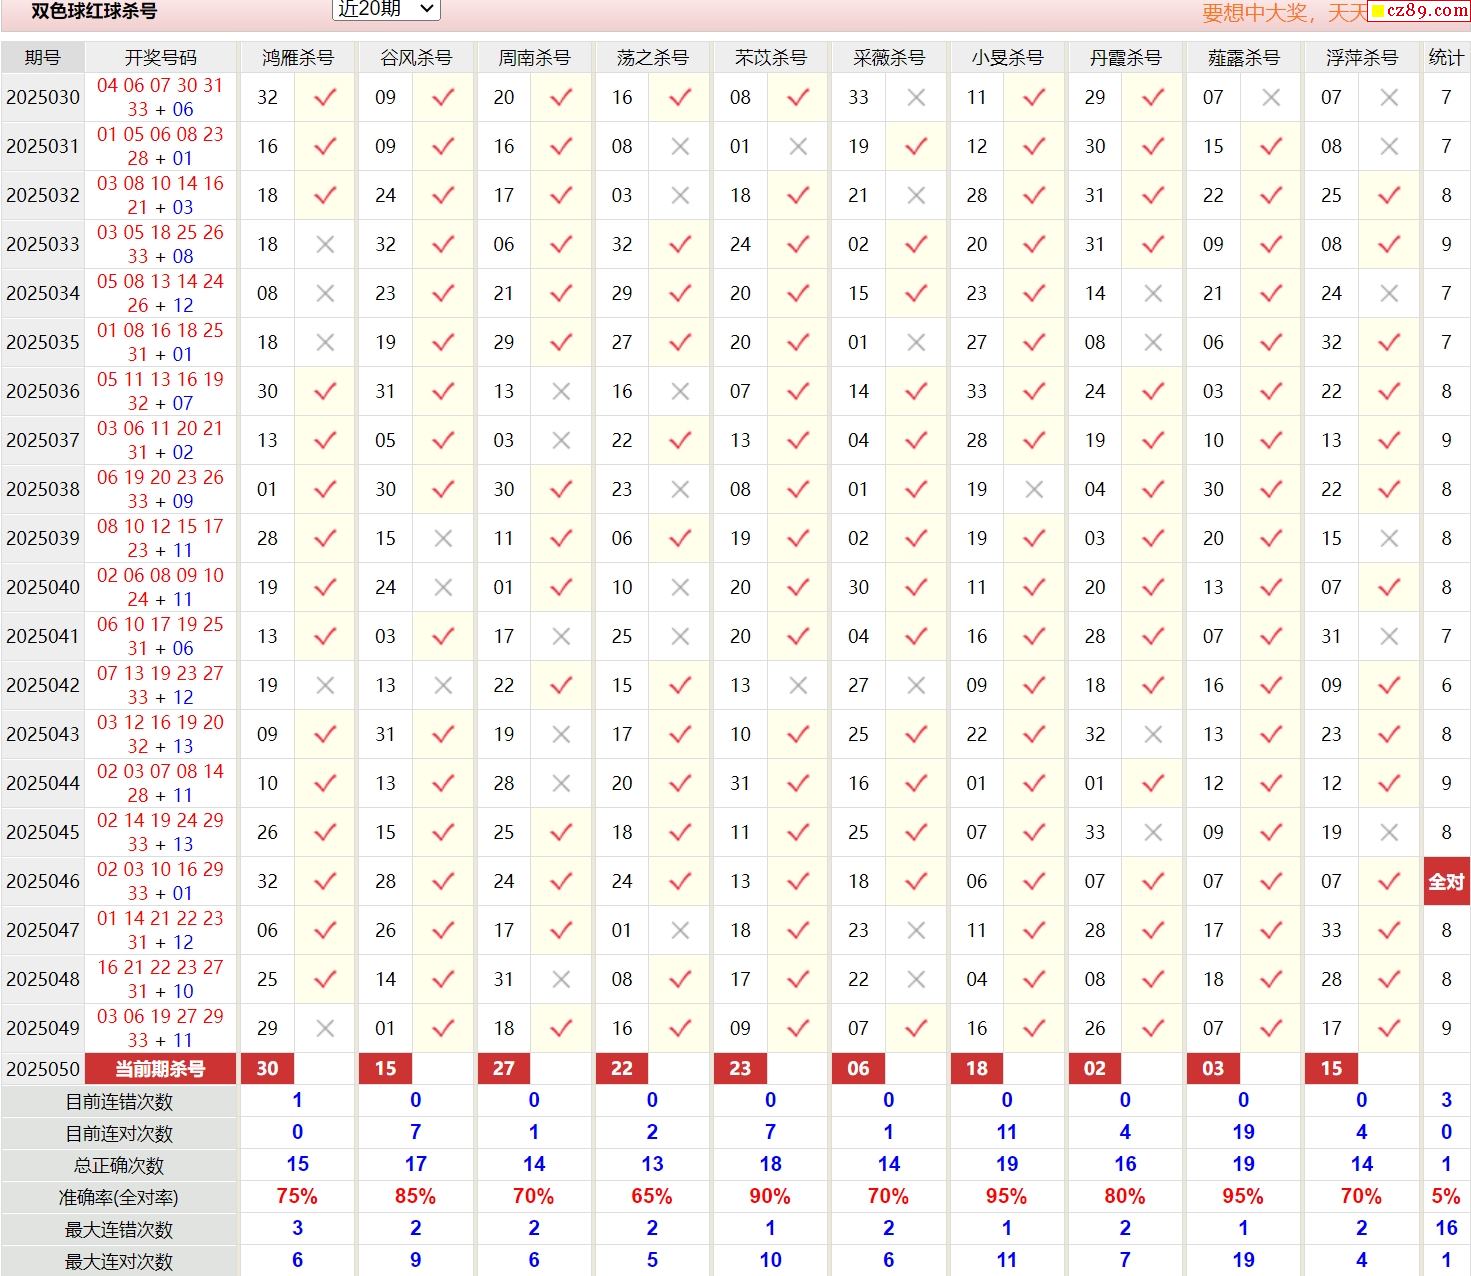Click 浮萍 cross mark in row 2025041
Screen dimensions: 1471x1276
1389,636
